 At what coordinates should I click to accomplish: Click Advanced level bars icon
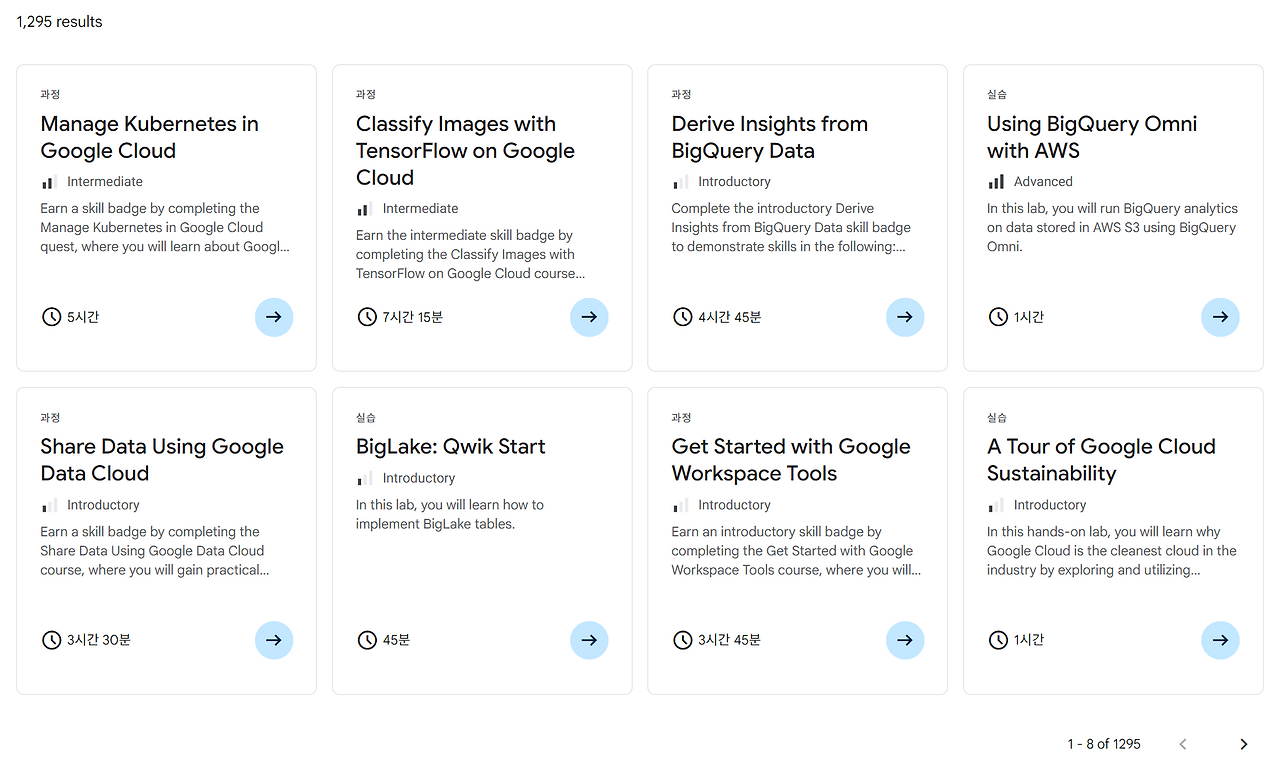point(996,182)
